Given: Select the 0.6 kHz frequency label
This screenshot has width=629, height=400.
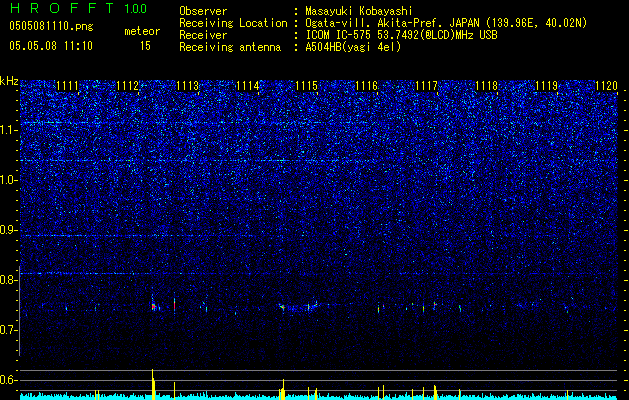Looking at the screenshot, I should (x=9, y=380).
